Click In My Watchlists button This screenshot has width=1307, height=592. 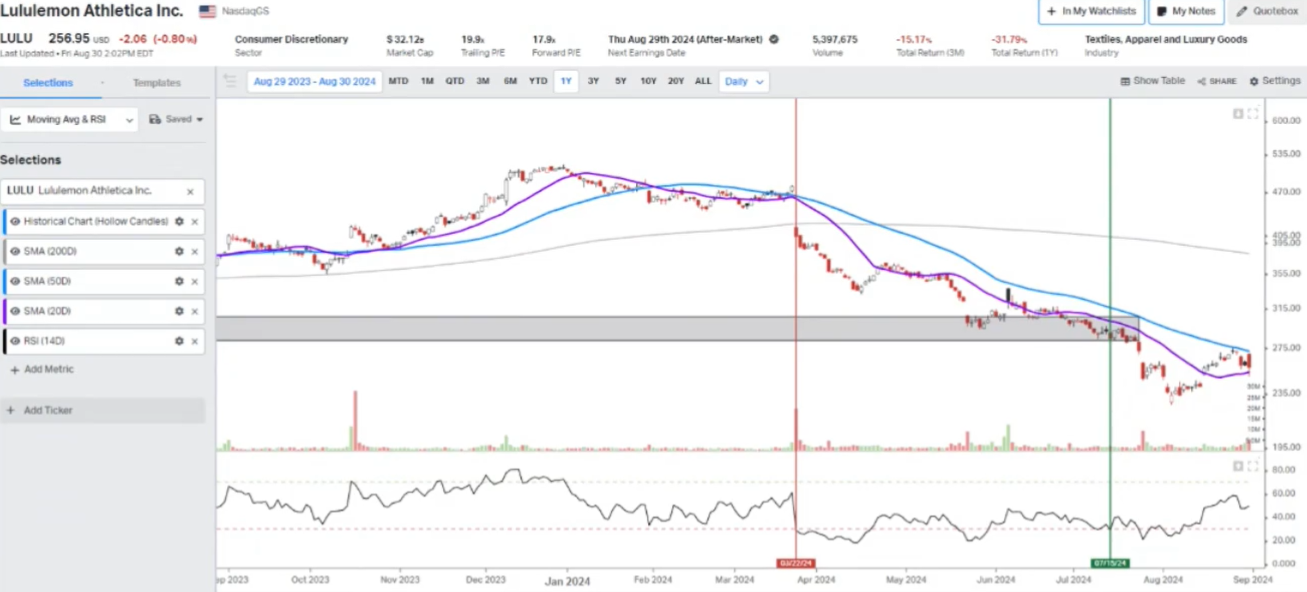1091,11
